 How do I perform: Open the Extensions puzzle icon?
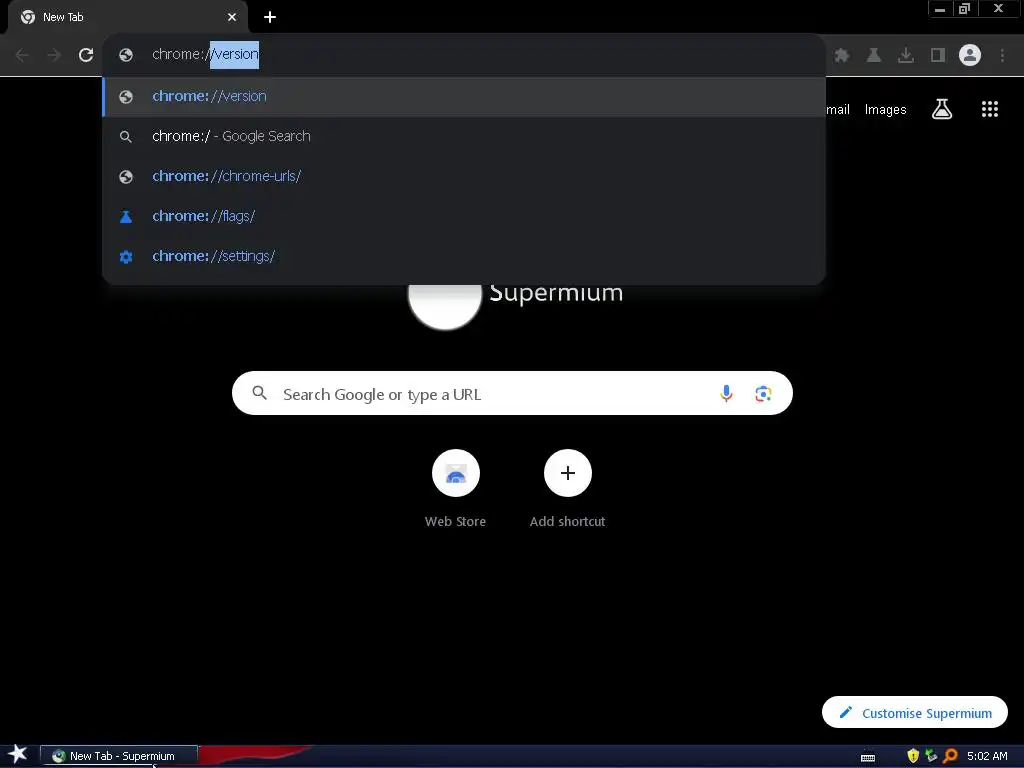tap(842, 55)
